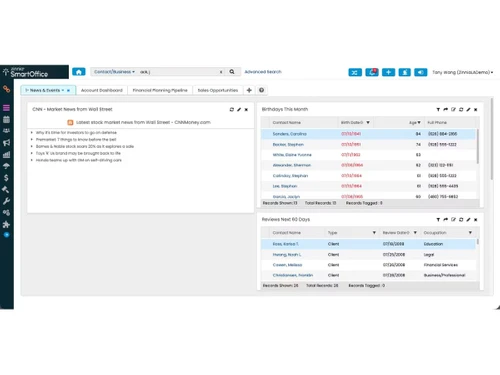Close the Birthdays This Month panel
Screen dimensions: 500x375
pos(476,109)
